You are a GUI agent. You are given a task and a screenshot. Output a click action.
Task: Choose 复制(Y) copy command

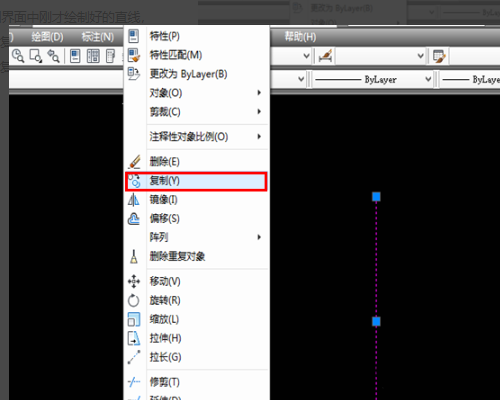(197, 181)
